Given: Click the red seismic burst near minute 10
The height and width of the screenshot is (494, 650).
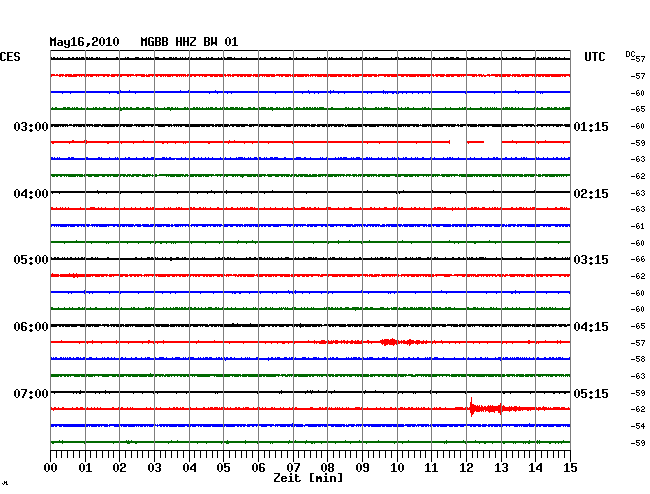Looking at the screenshot, I should [390, 342].
